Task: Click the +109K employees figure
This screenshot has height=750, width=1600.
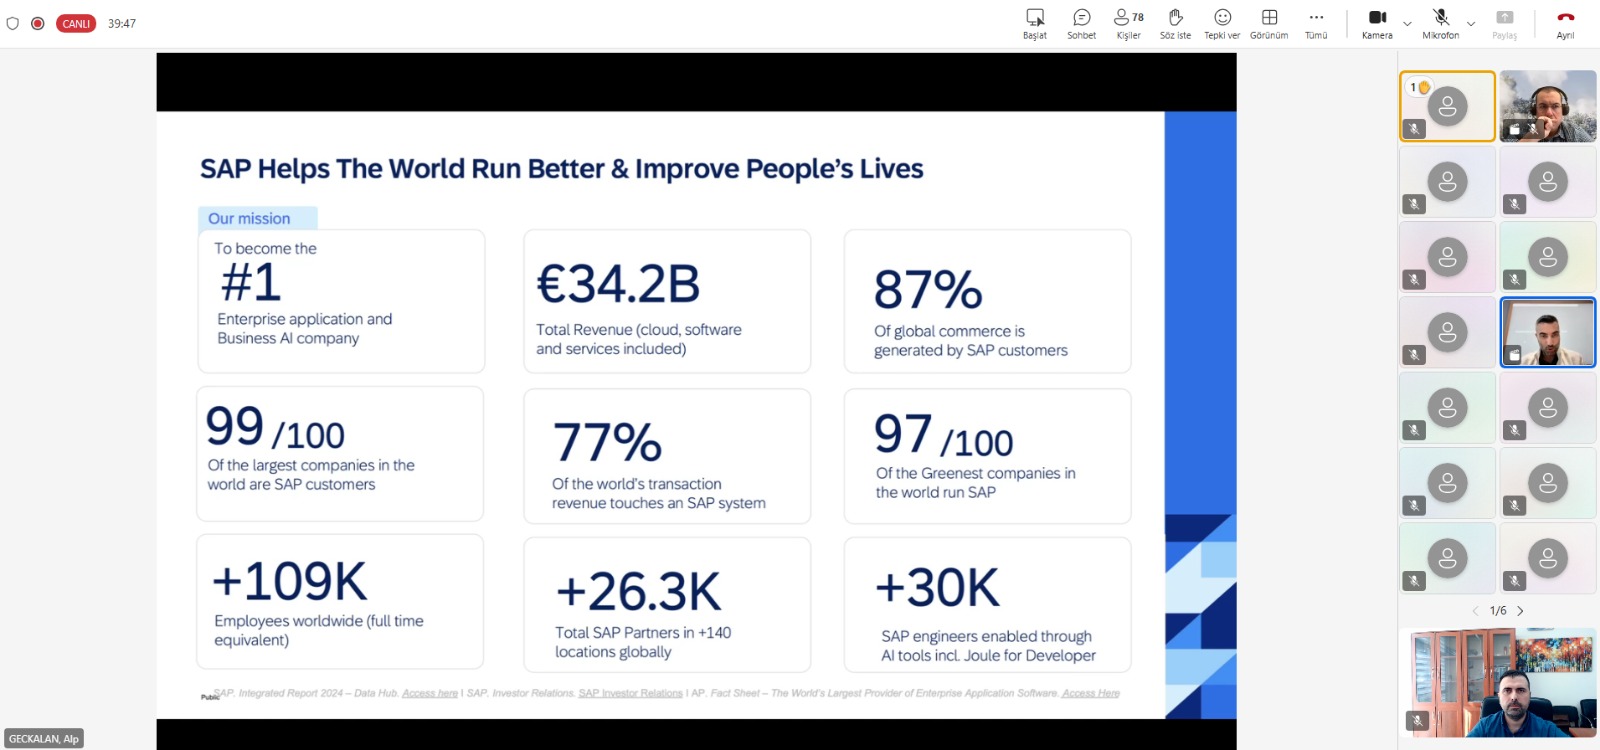Action: [290, 581]
